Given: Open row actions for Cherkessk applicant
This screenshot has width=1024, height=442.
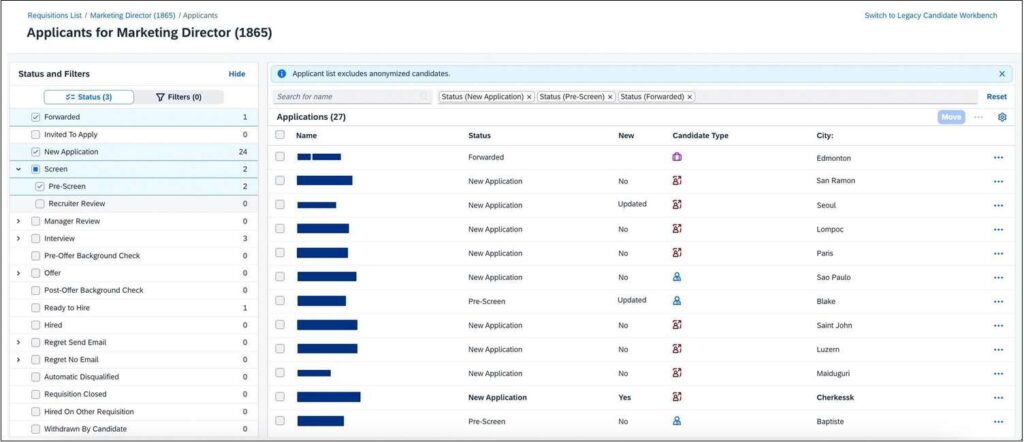Looking at the screenshot, I should 998,398.
